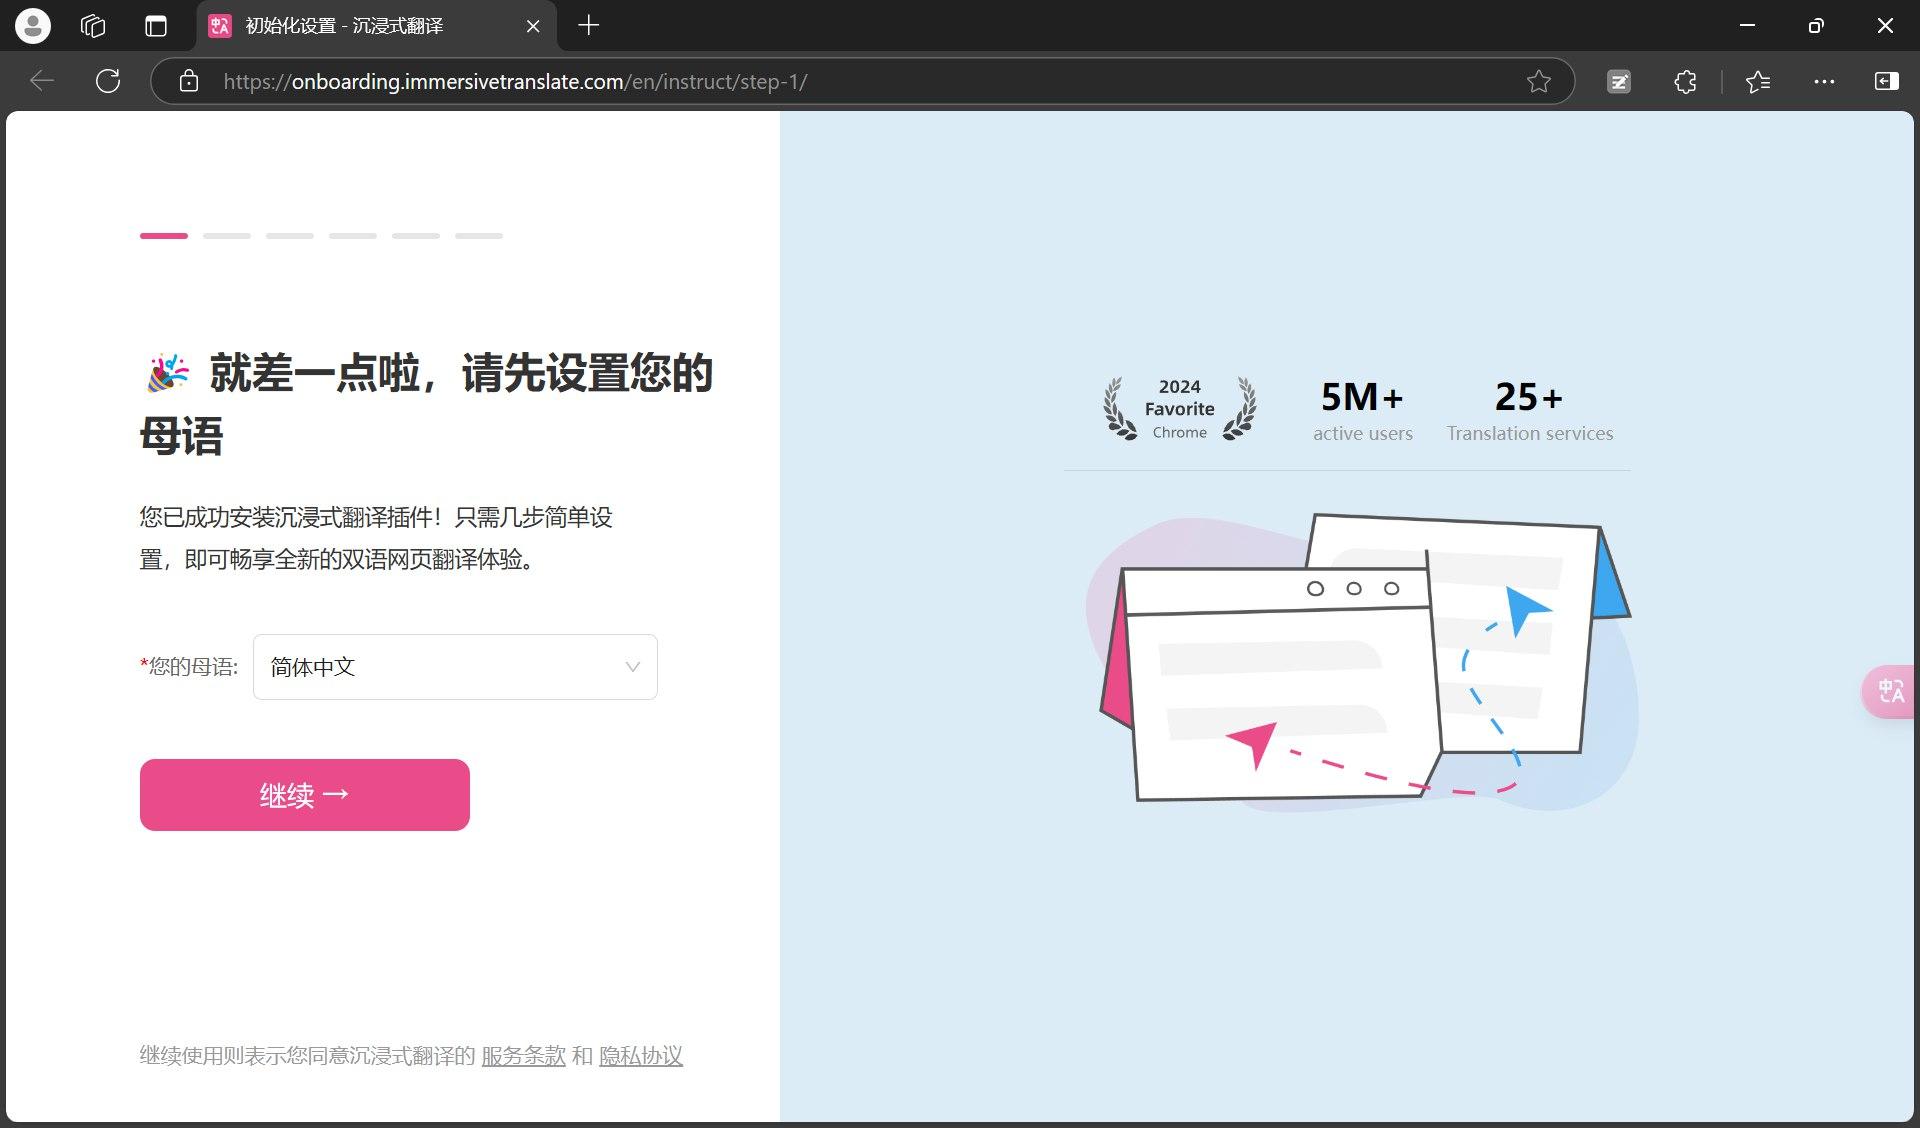
Task: Click the browser profile avatar icon
Action: [33, 26]
